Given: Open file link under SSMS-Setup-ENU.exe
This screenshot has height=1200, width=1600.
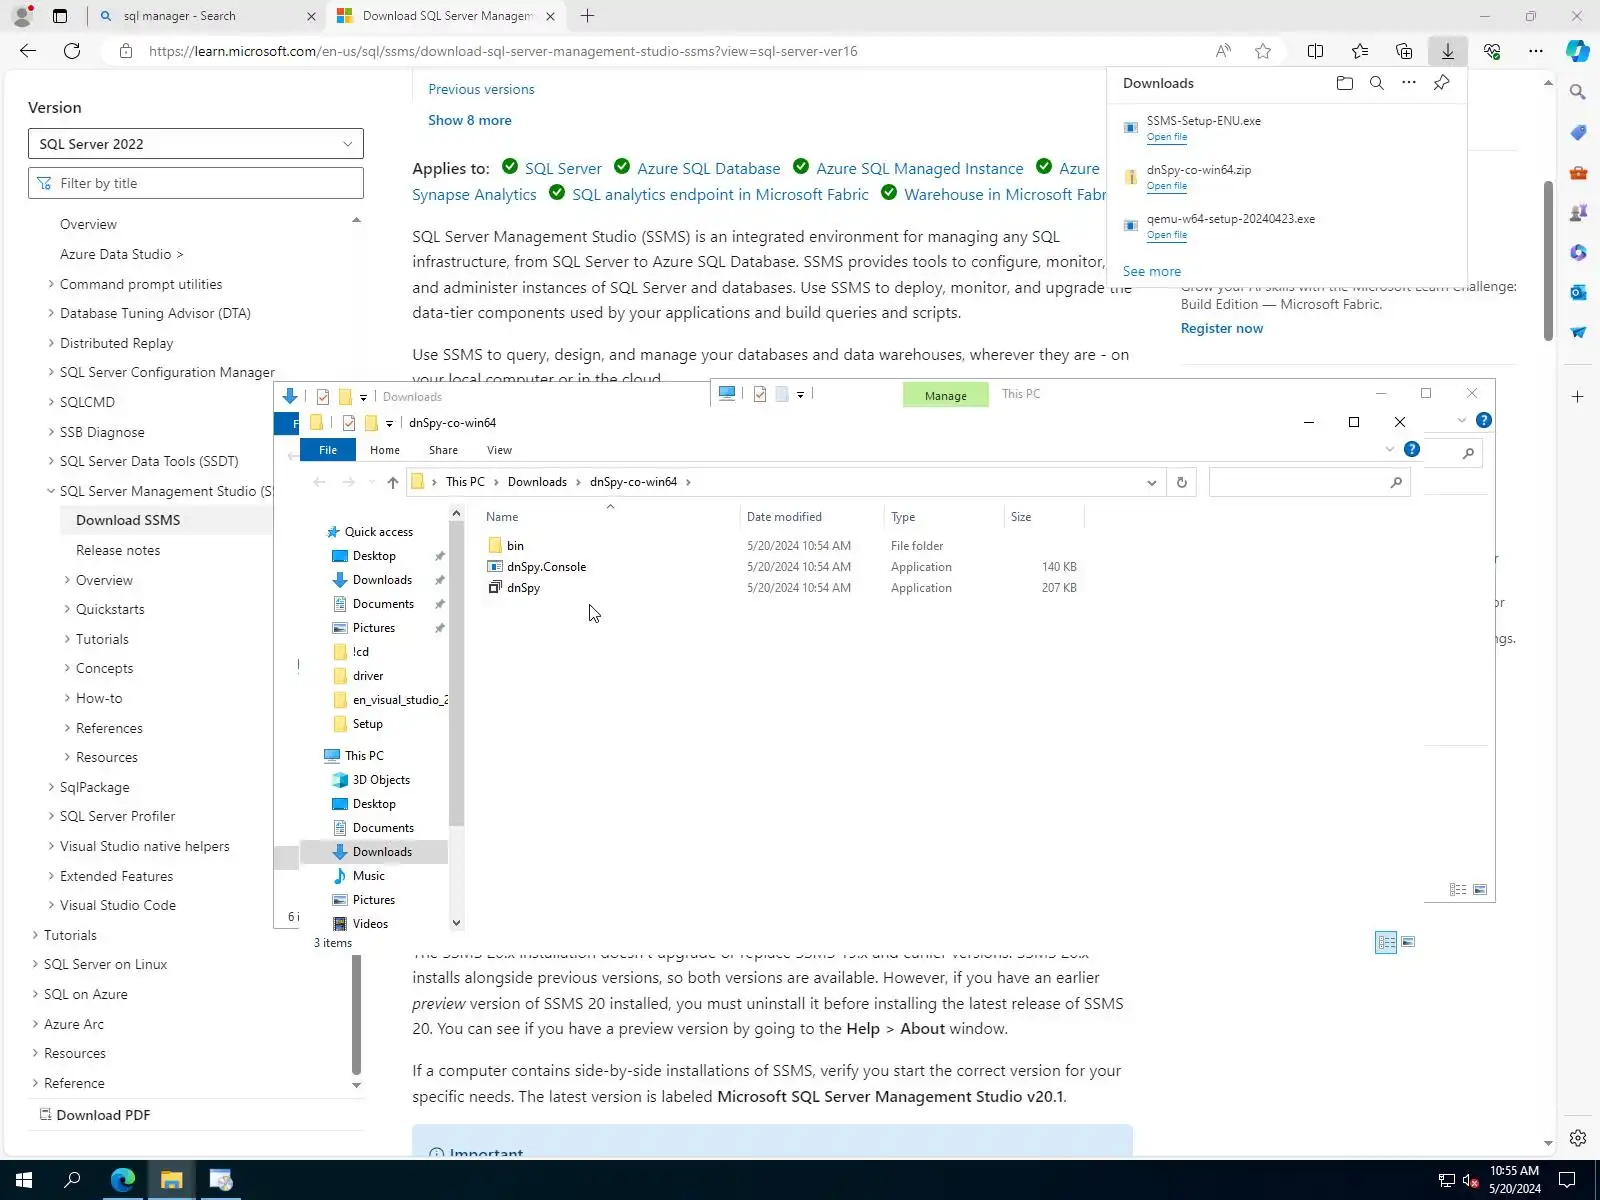Looking at the screenshot, I should (1167, 137).
